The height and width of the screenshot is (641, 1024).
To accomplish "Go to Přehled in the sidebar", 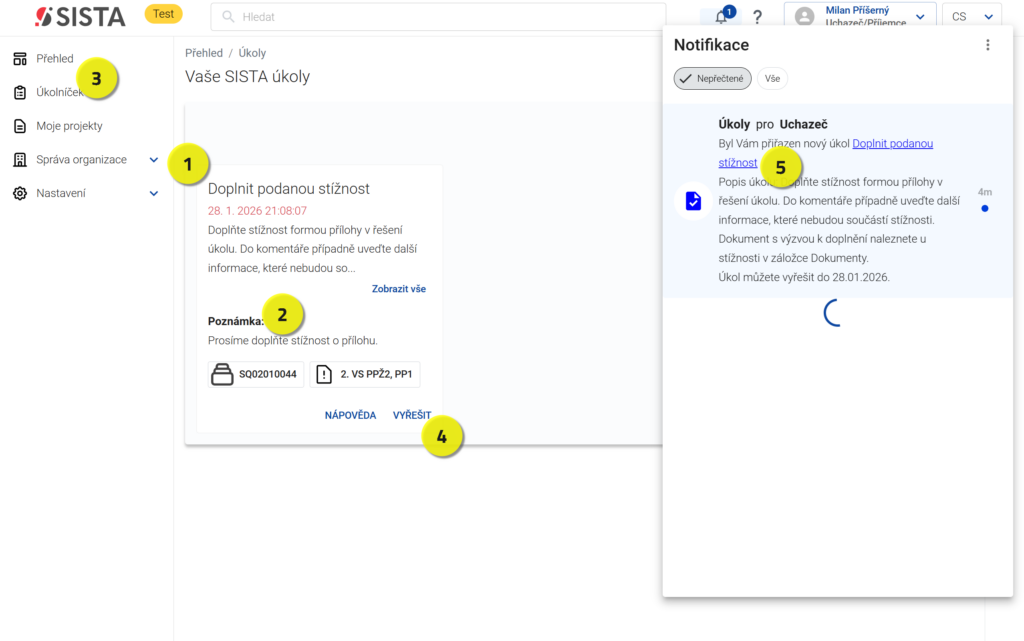I will (x=55, y=59).
